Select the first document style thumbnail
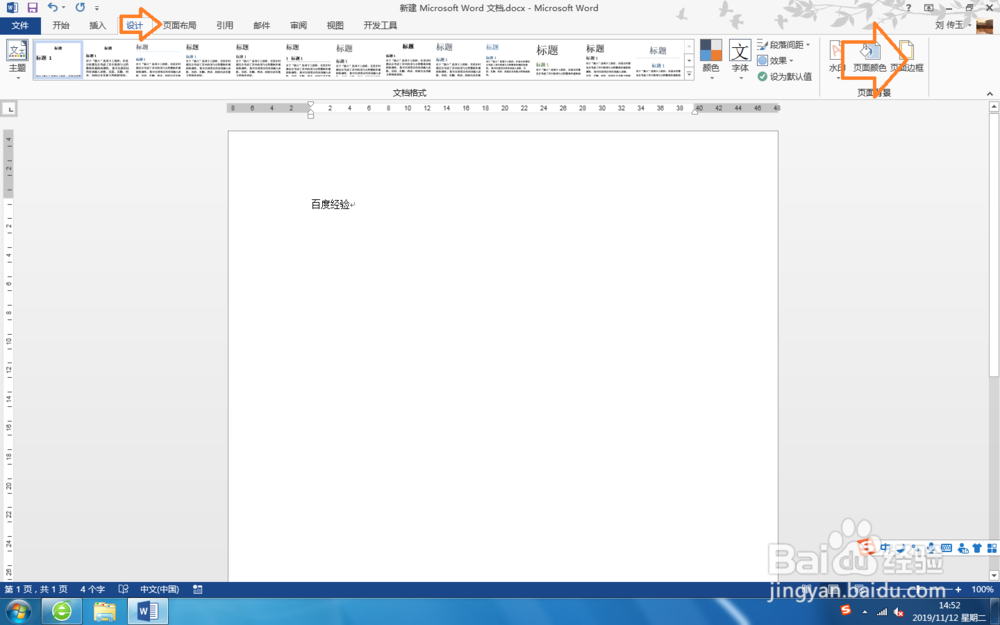This screenshot has width=1000, height=625. 57,60
